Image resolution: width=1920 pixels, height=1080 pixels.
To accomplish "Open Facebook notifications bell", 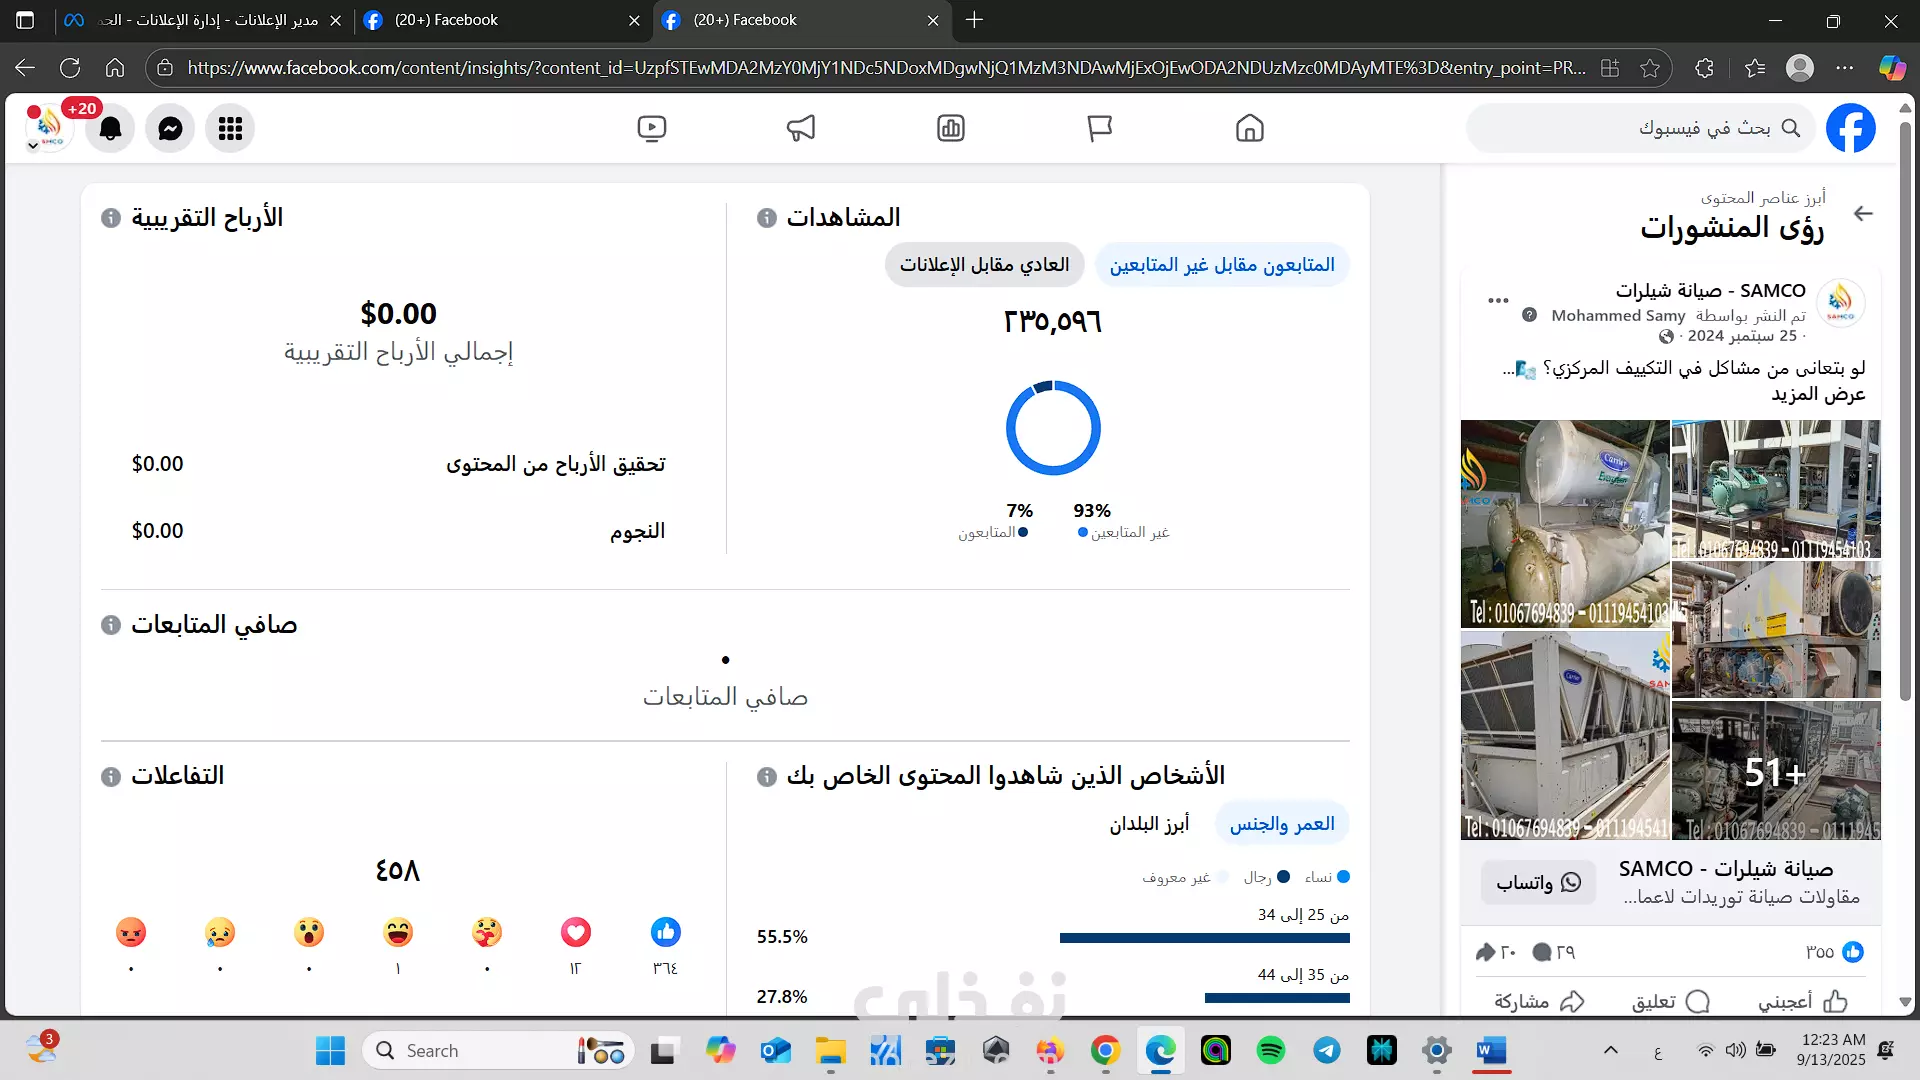I will [110, 129].
